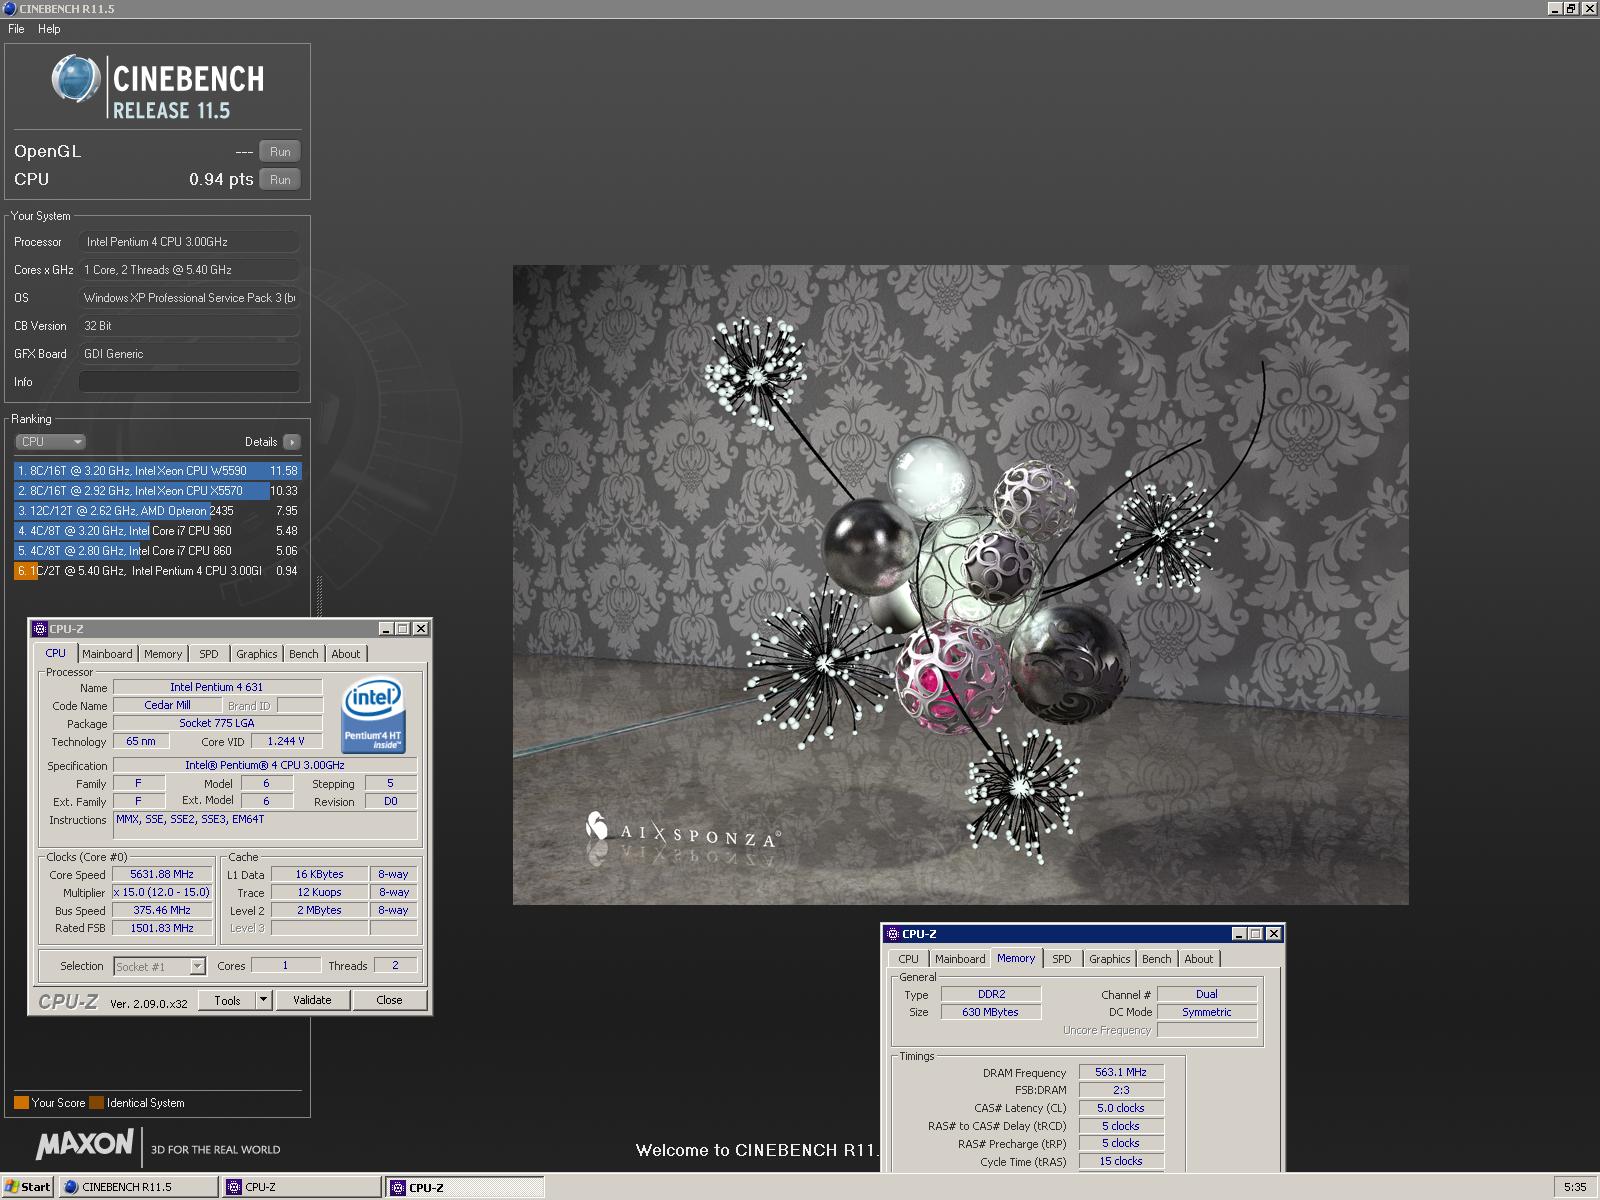The width and height of the screenshot is (1600, 1200).
Task: Click the MAXON logo
Action: tap(85, 1145)
